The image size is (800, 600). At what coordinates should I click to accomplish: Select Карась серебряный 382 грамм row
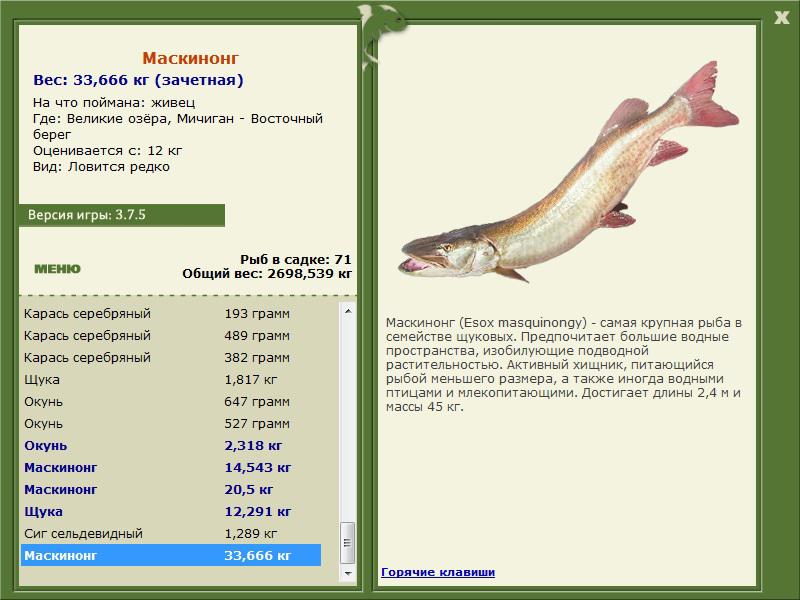171,357
